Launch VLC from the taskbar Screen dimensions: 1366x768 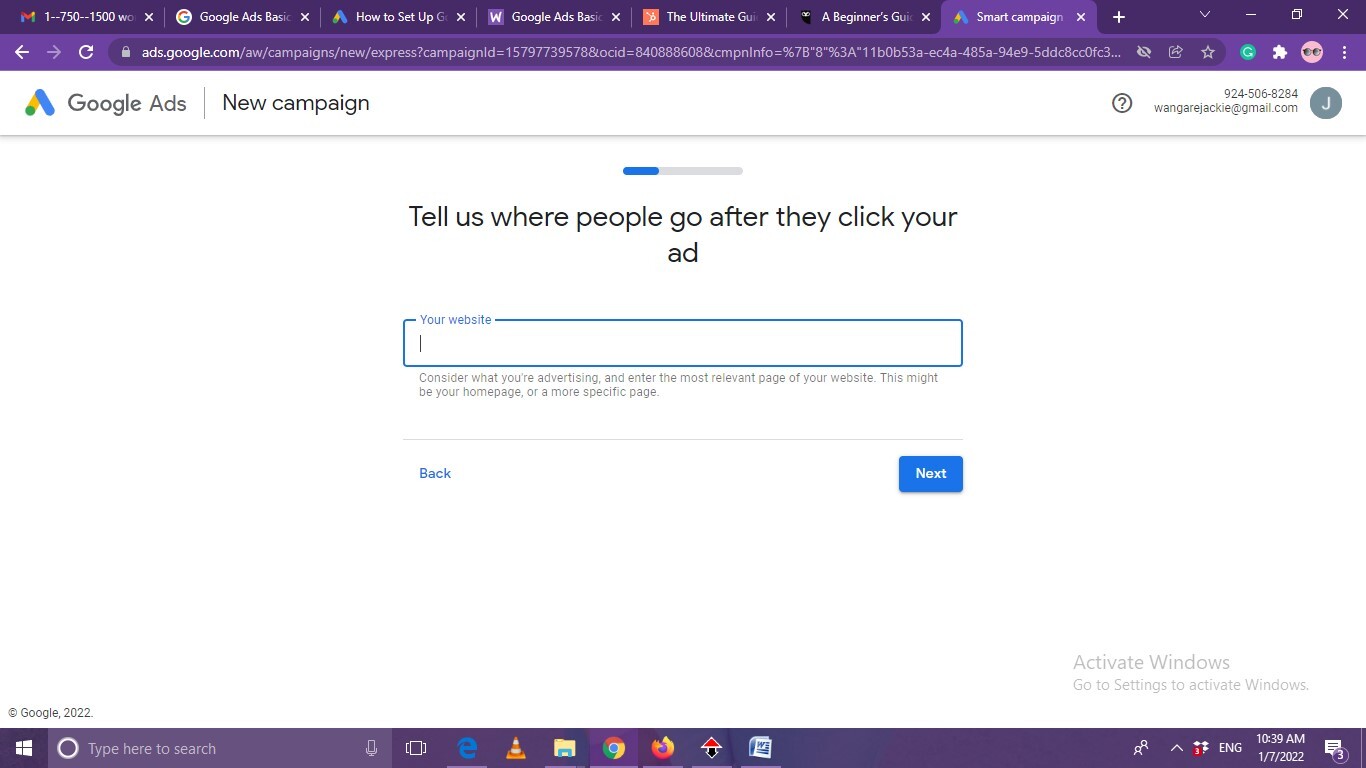click(x=516, y=748)
